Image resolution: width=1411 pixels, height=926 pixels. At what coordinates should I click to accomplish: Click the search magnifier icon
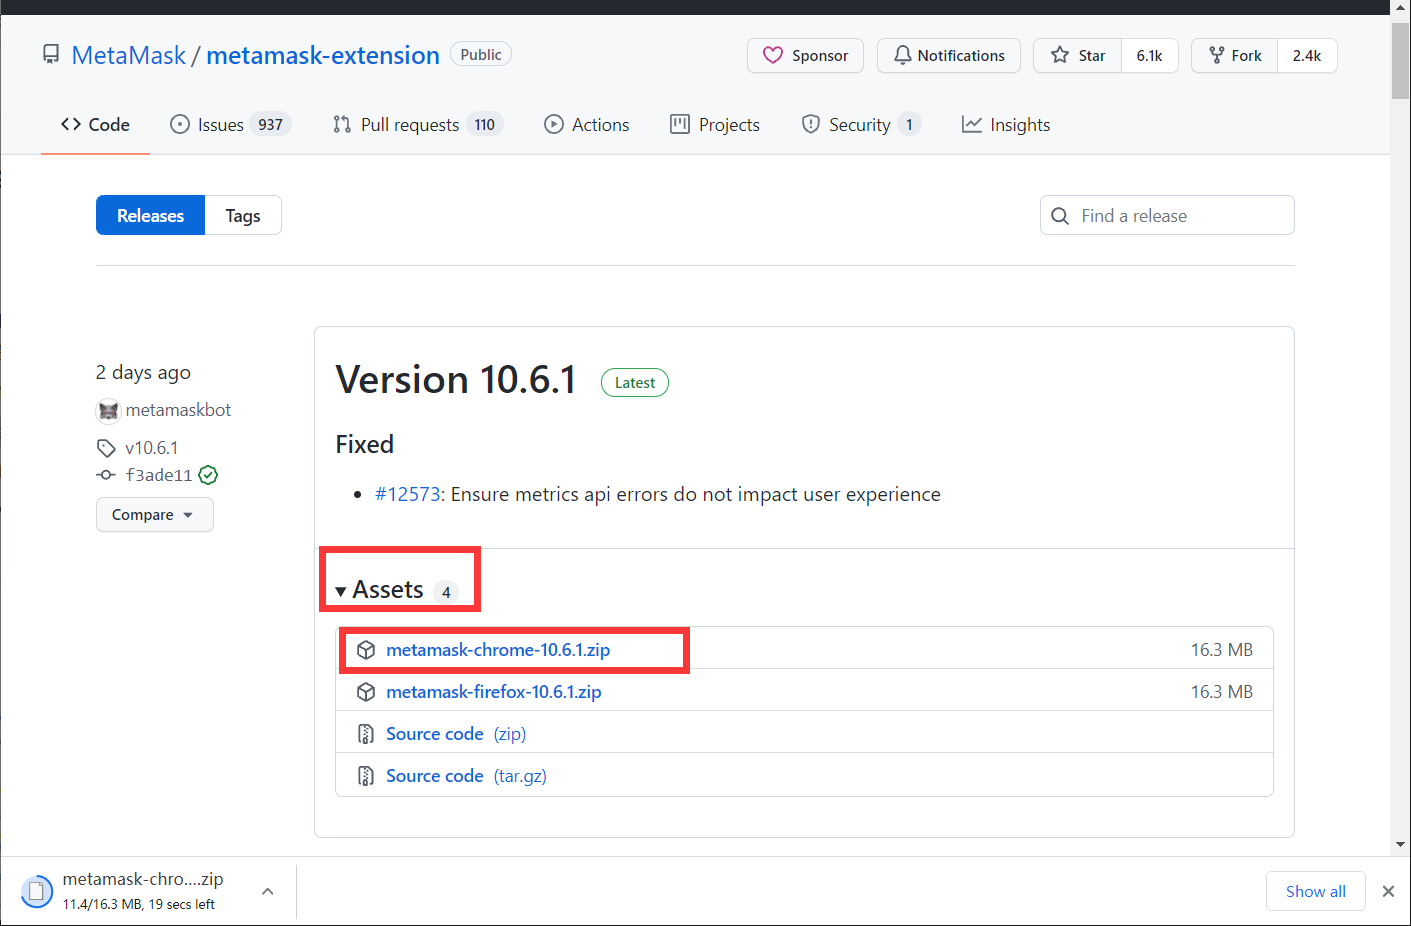pyautogui.click(x=1060, y=215)
